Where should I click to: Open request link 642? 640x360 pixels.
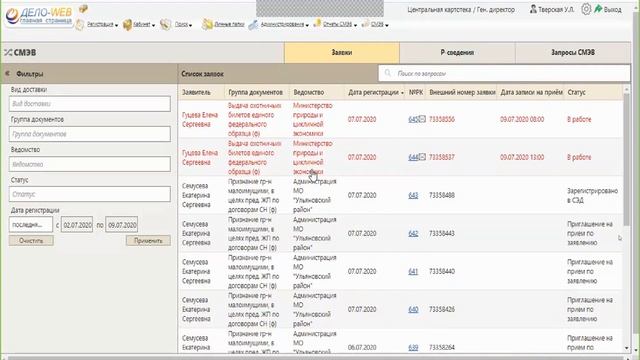[x=413, y=233]
